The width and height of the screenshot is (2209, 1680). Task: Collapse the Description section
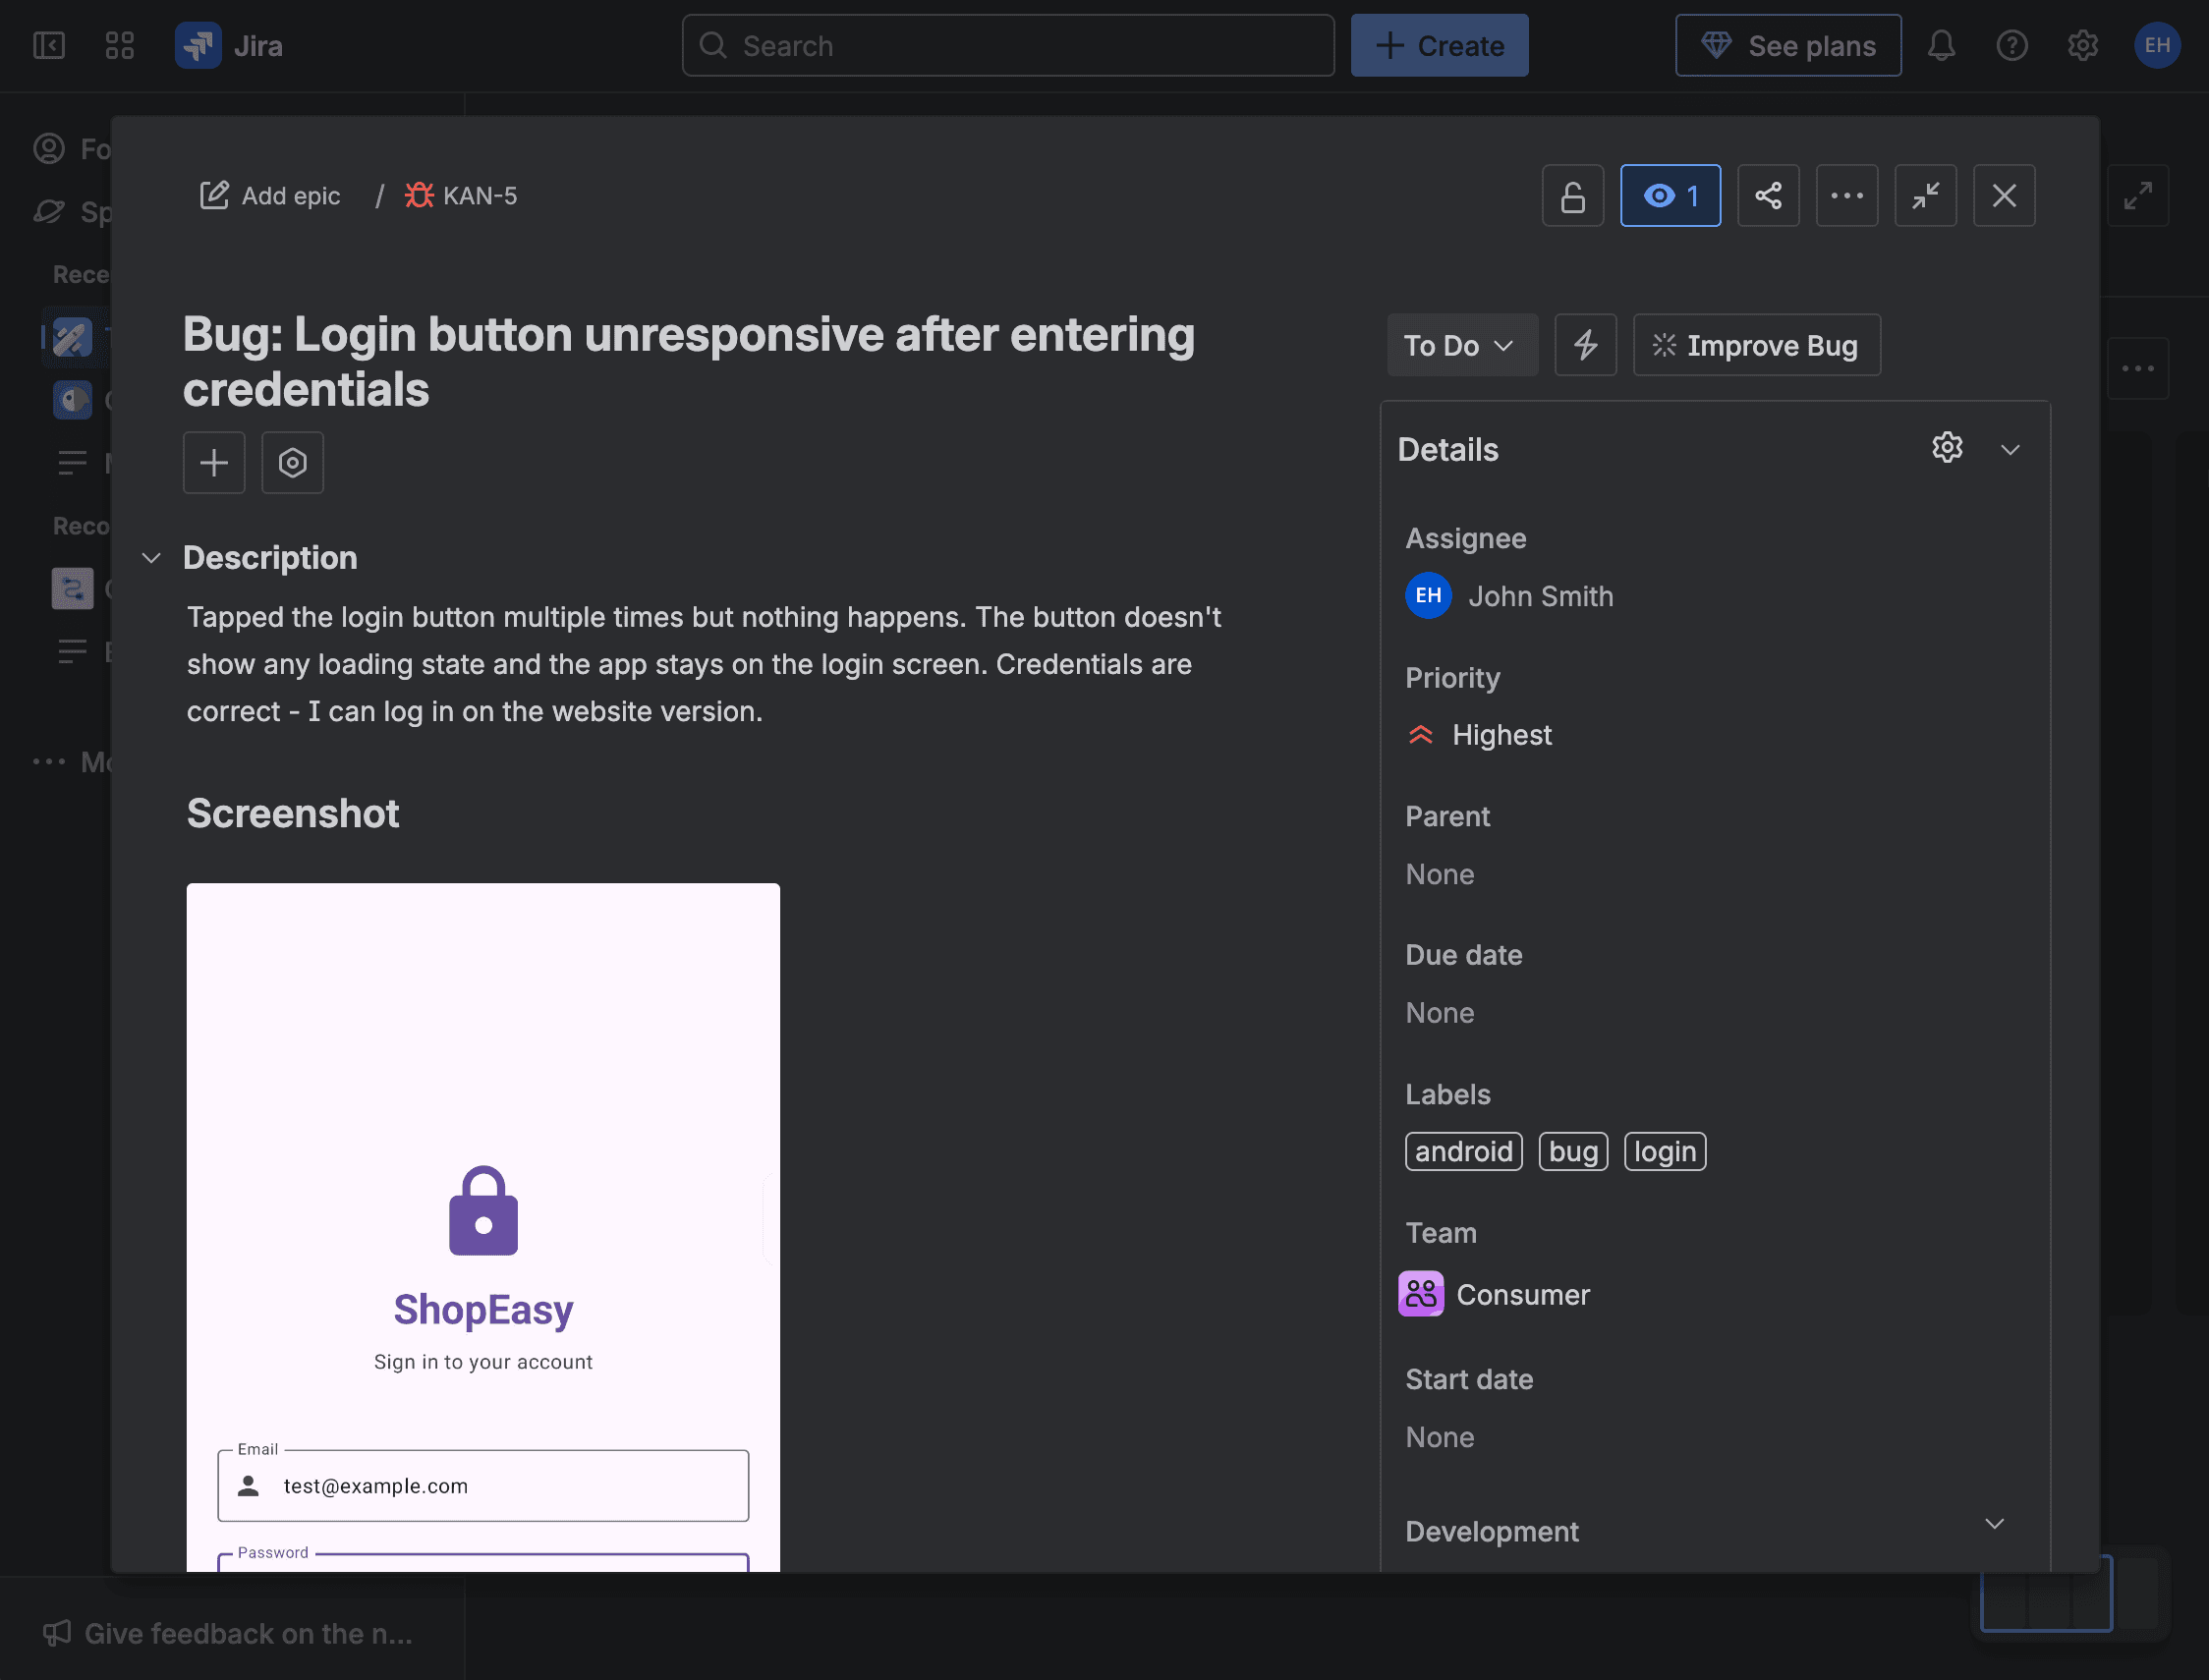pos(151,557)
